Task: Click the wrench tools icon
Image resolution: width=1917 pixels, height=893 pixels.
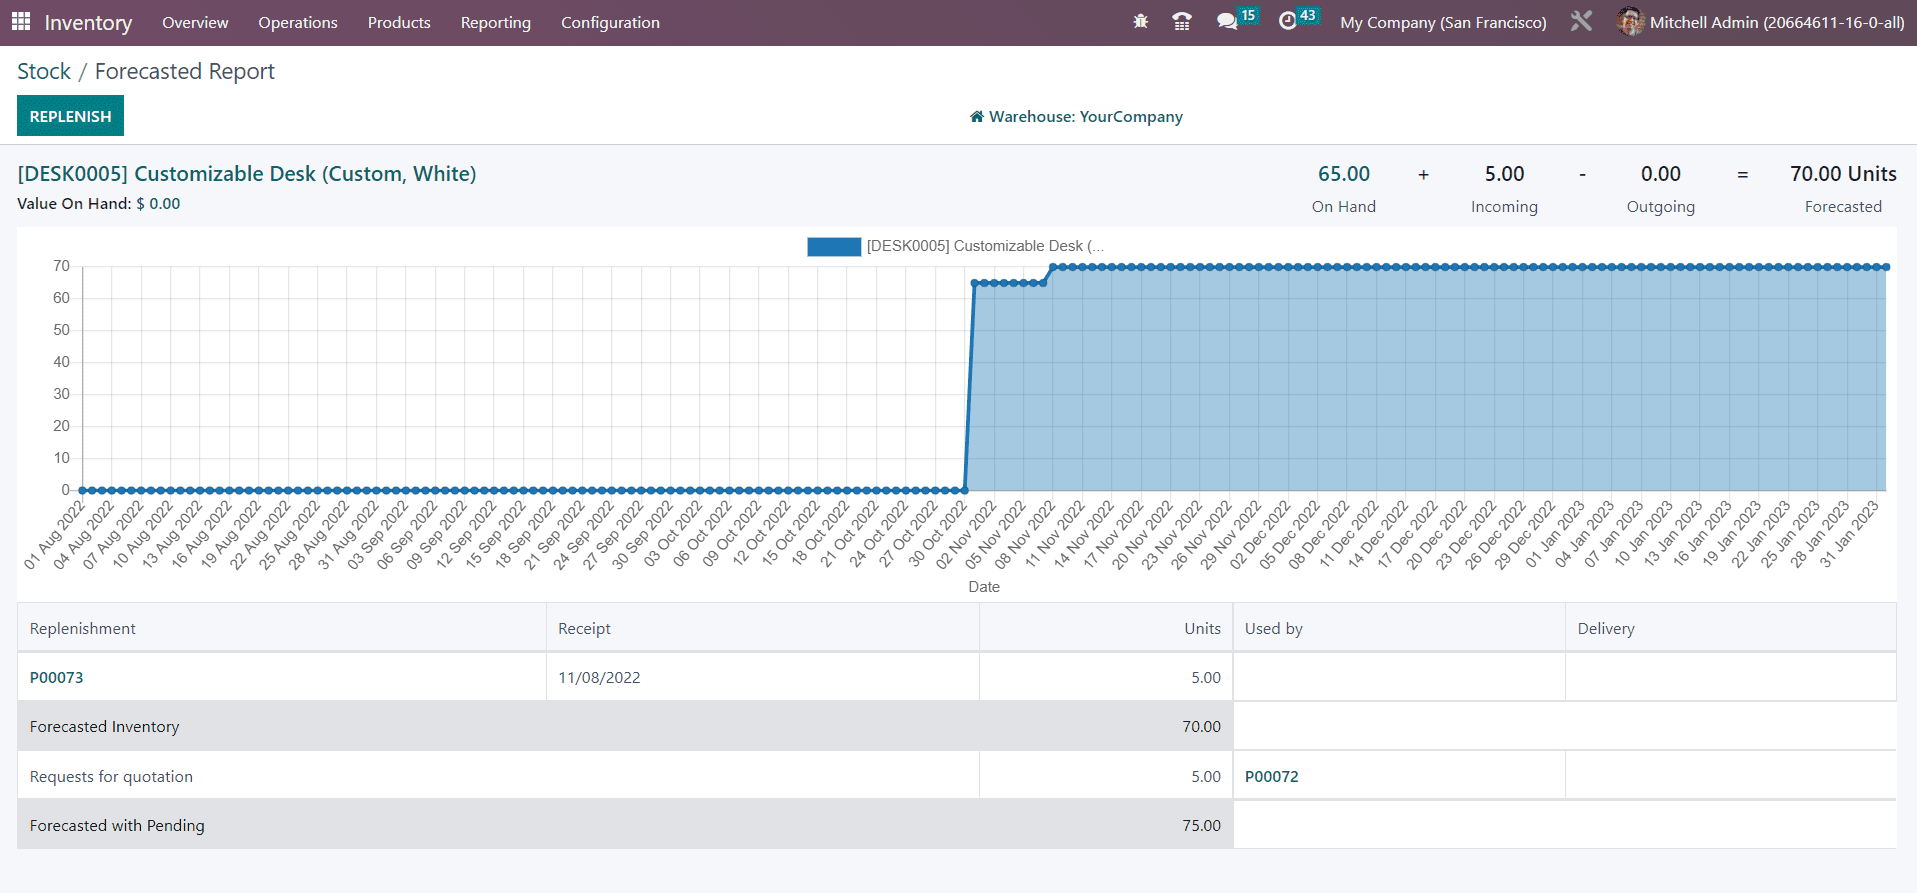Action: [x=1581, y=22]
